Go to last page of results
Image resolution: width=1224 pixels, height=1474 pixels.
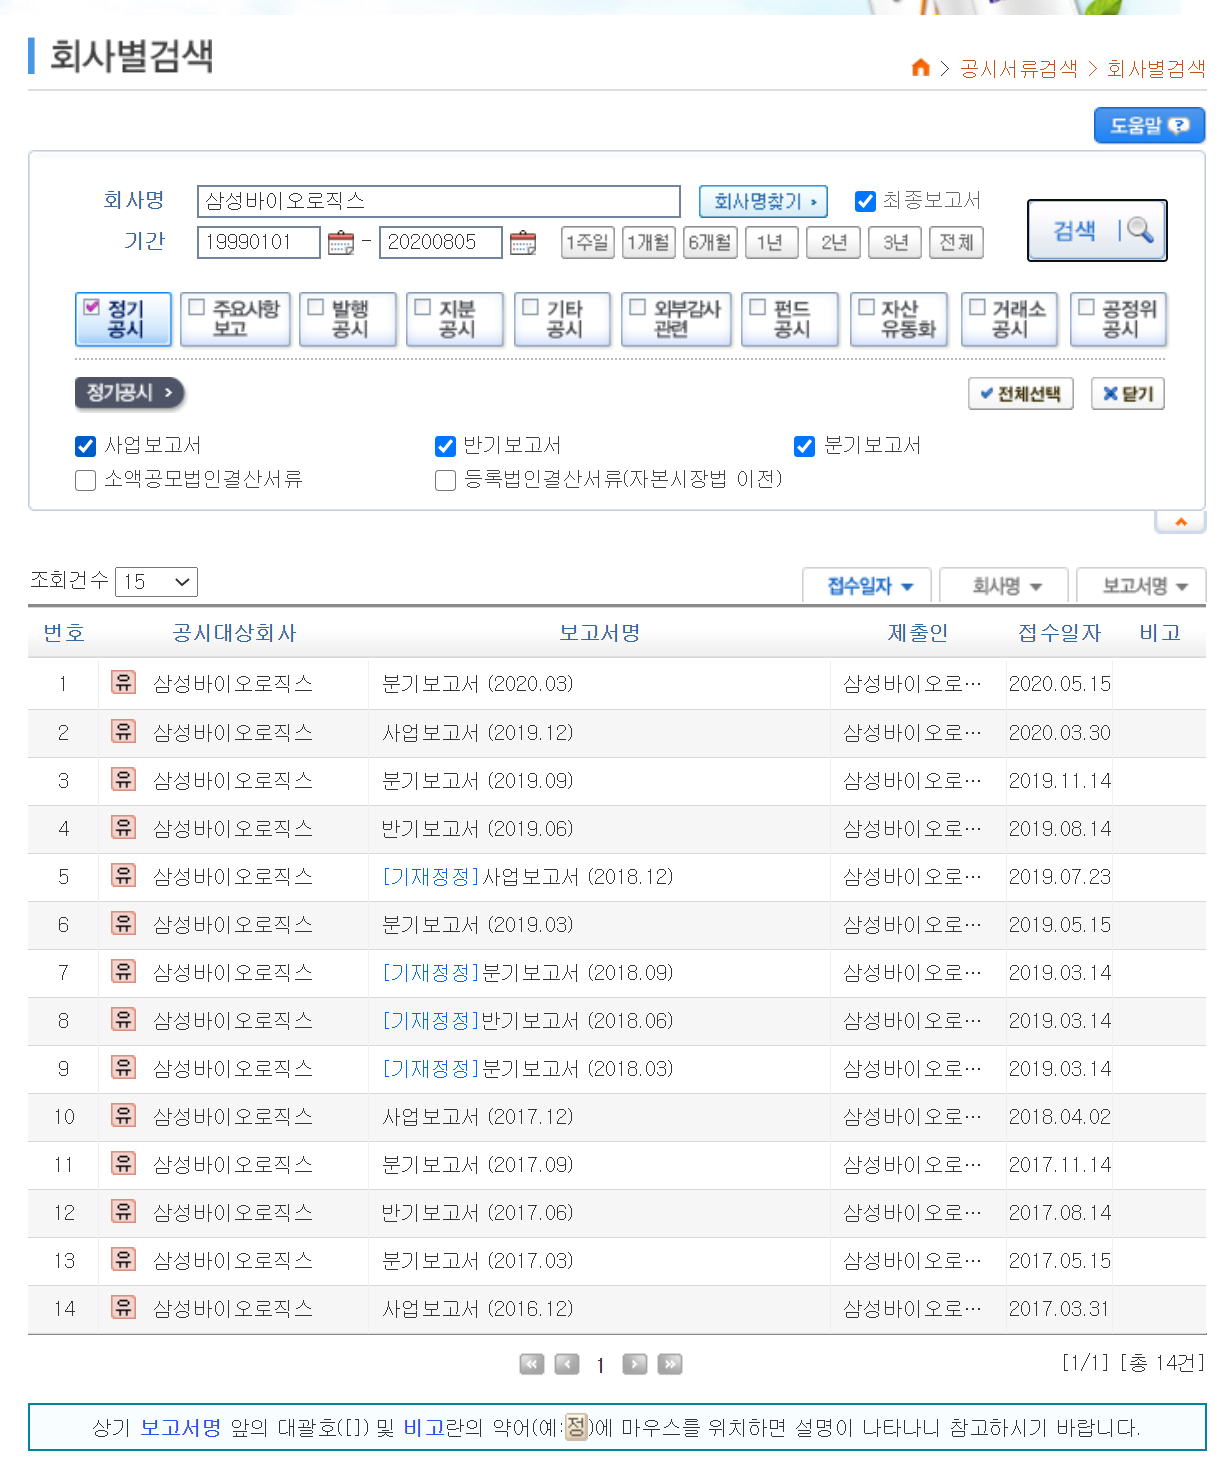coord(670,1364)
